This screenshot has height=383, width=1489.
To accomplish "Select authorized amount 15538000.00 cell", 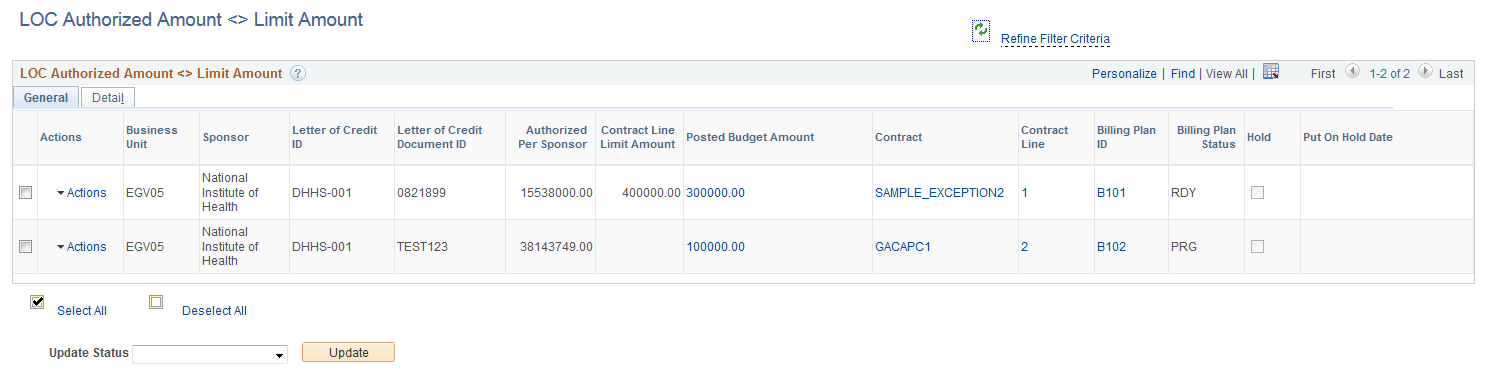I will tap(556, 193).
